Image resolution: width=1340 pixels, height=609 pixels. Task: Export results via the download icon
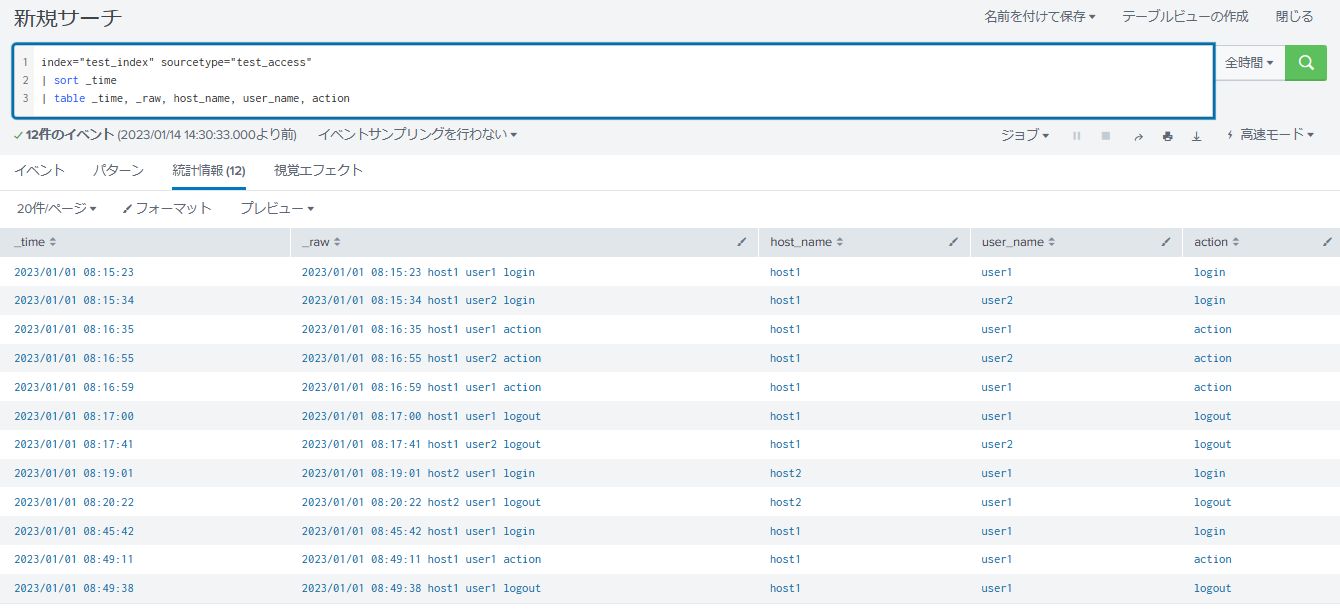(1196, 135)
